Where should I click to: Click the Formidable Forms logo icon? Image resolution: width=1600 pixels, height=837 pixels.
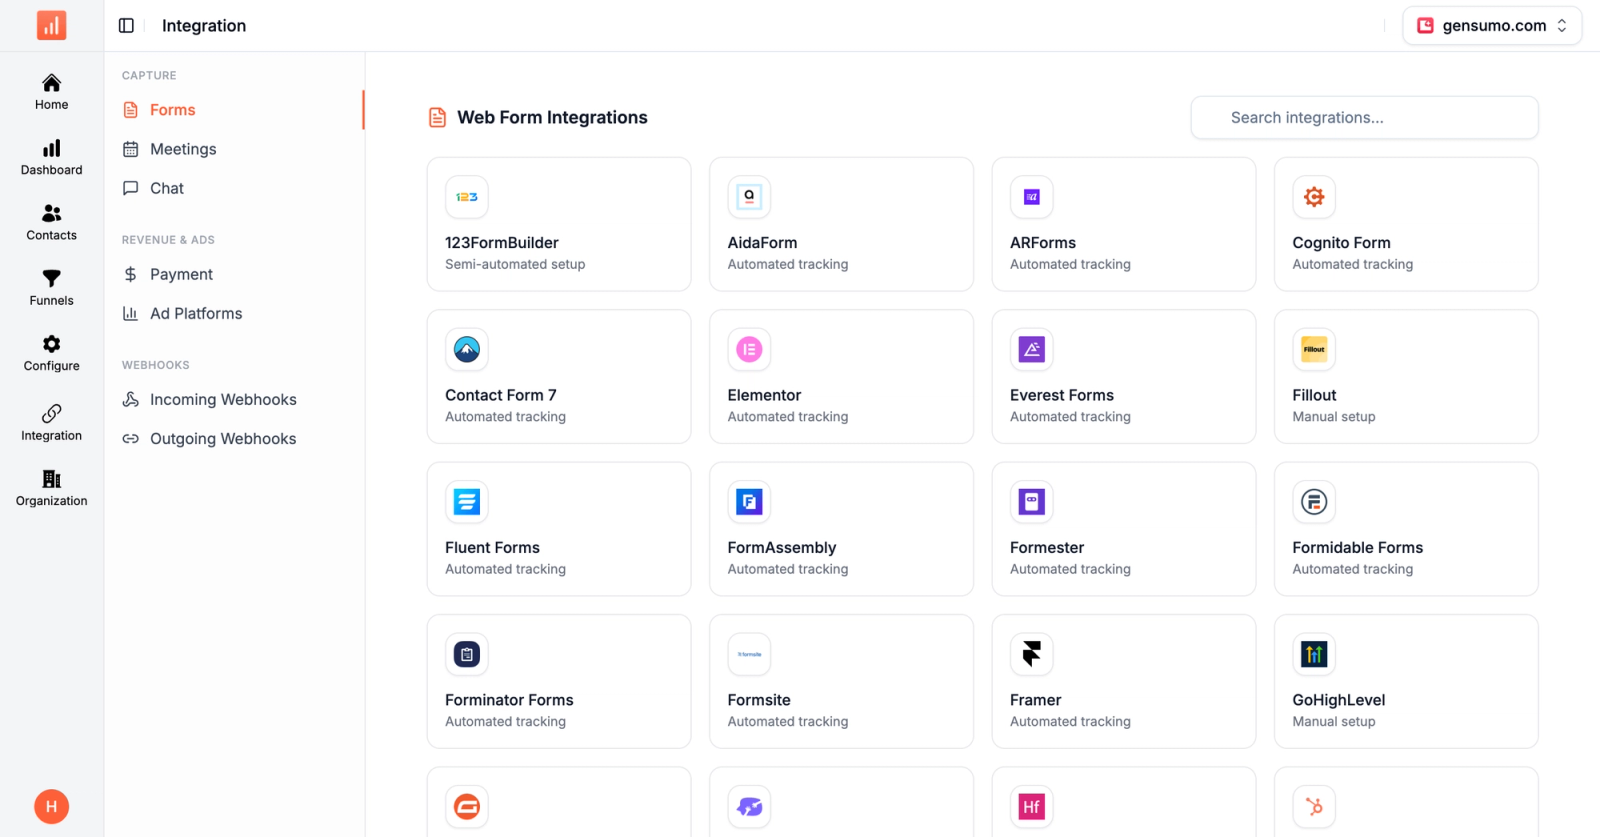pyautogui.click(x=1314, y=502)
